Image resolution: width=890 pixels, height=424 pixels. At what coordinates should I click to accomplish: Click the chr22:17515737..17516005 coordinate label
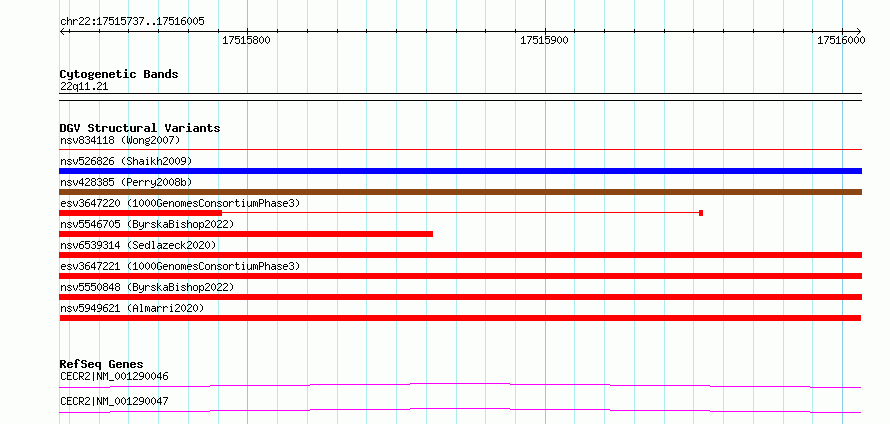132,22
